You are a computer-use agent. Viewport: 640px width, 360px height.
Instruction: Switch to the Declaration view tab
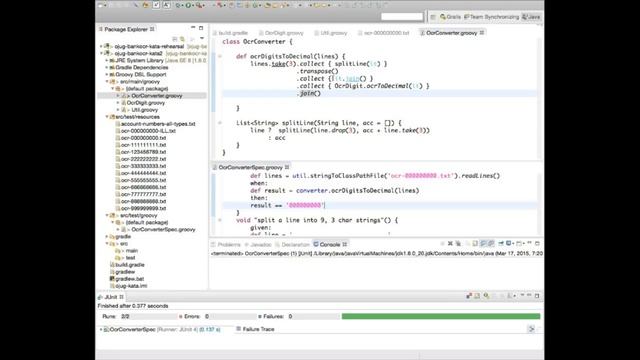(292, 244)
